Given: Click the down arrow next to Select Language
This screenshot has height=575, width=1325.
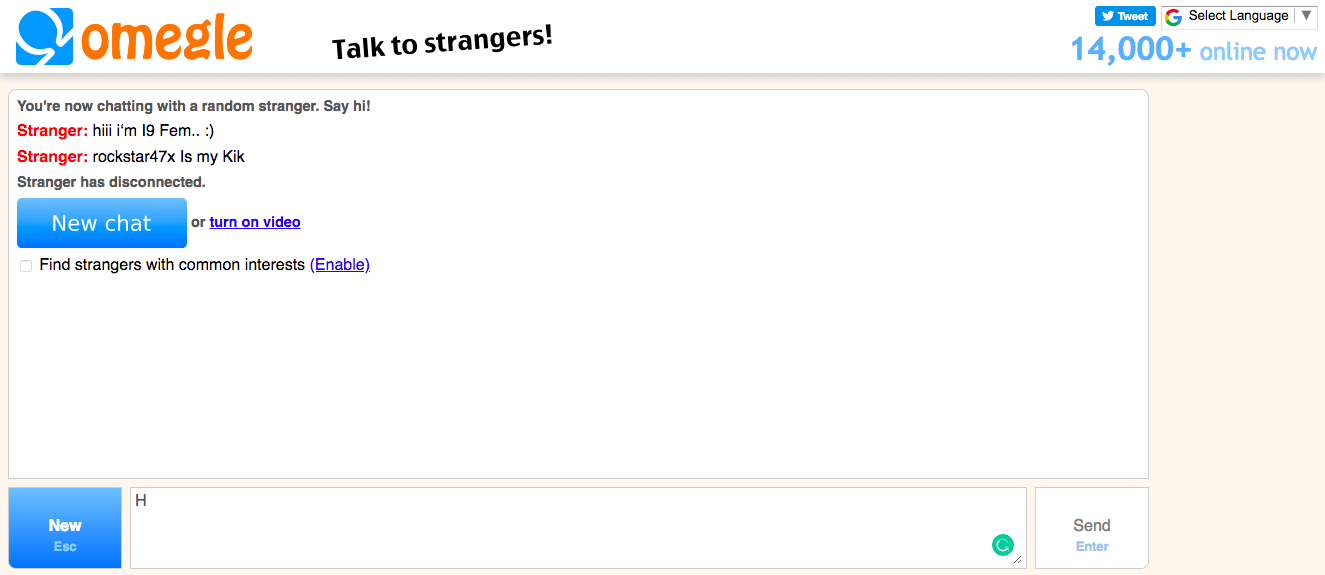Looking at the screenshot, I should click(x=1306, y=16).
